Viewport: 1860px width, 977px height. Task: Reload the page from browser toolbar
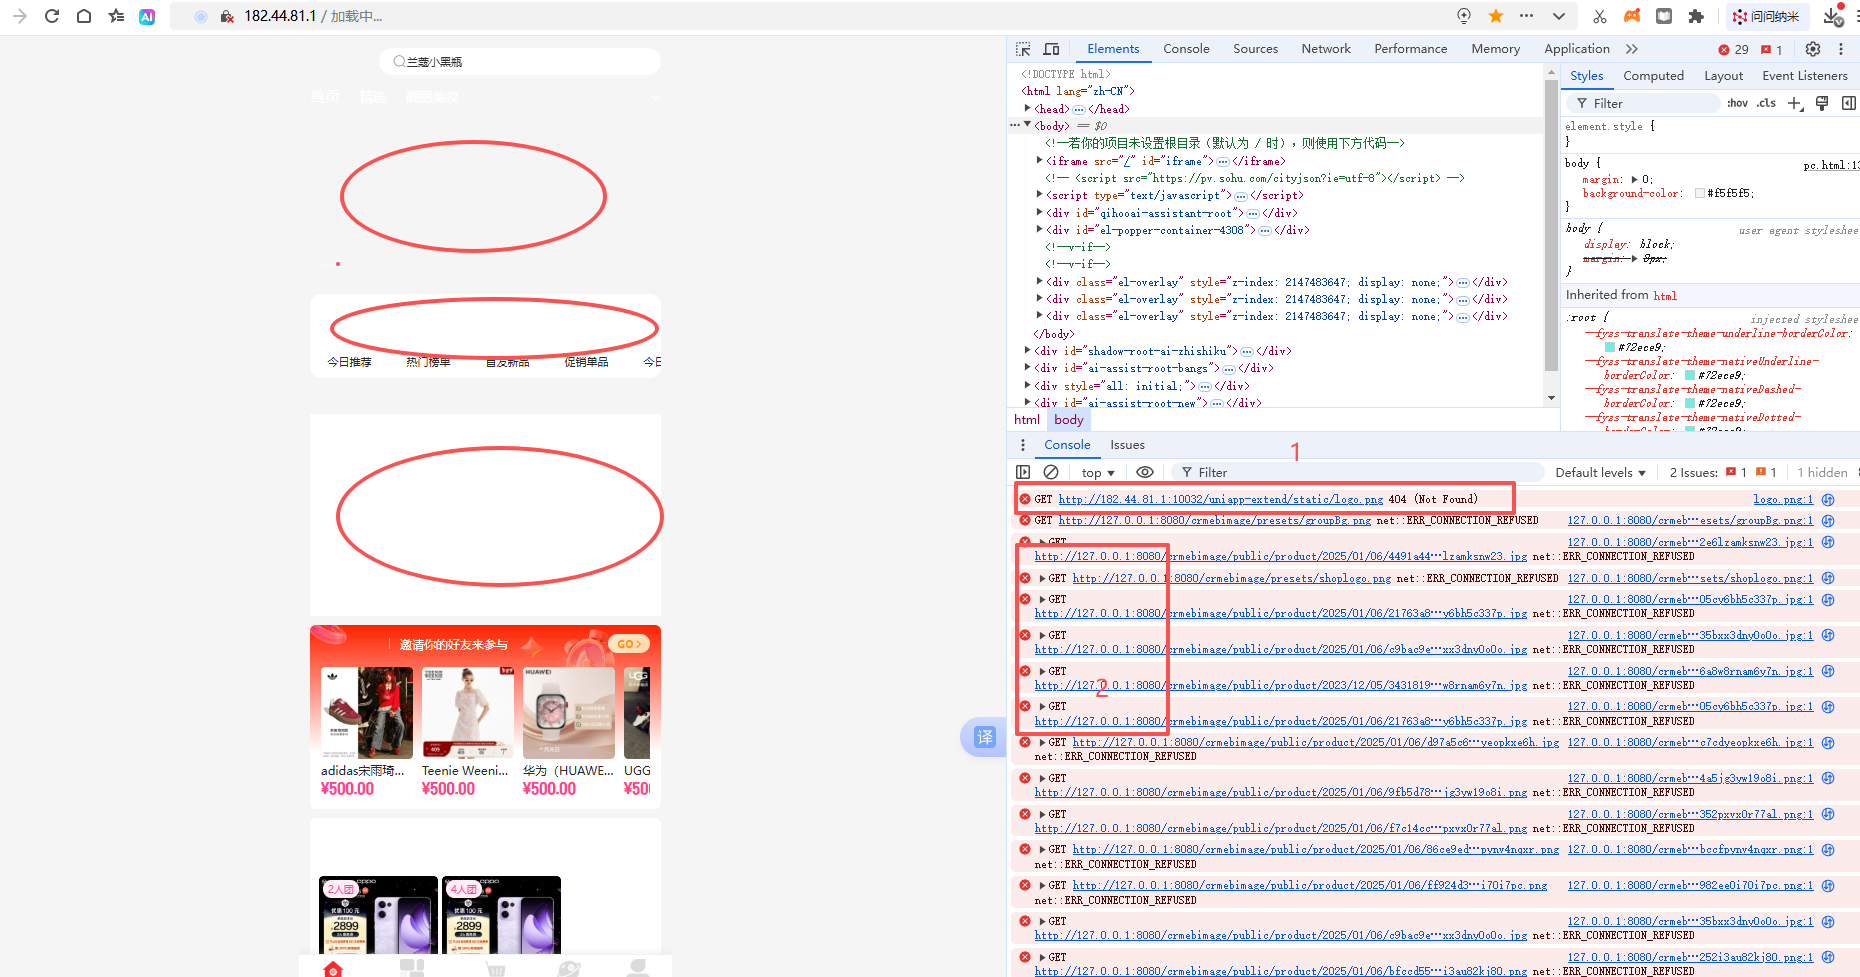[x=52, y=16]
